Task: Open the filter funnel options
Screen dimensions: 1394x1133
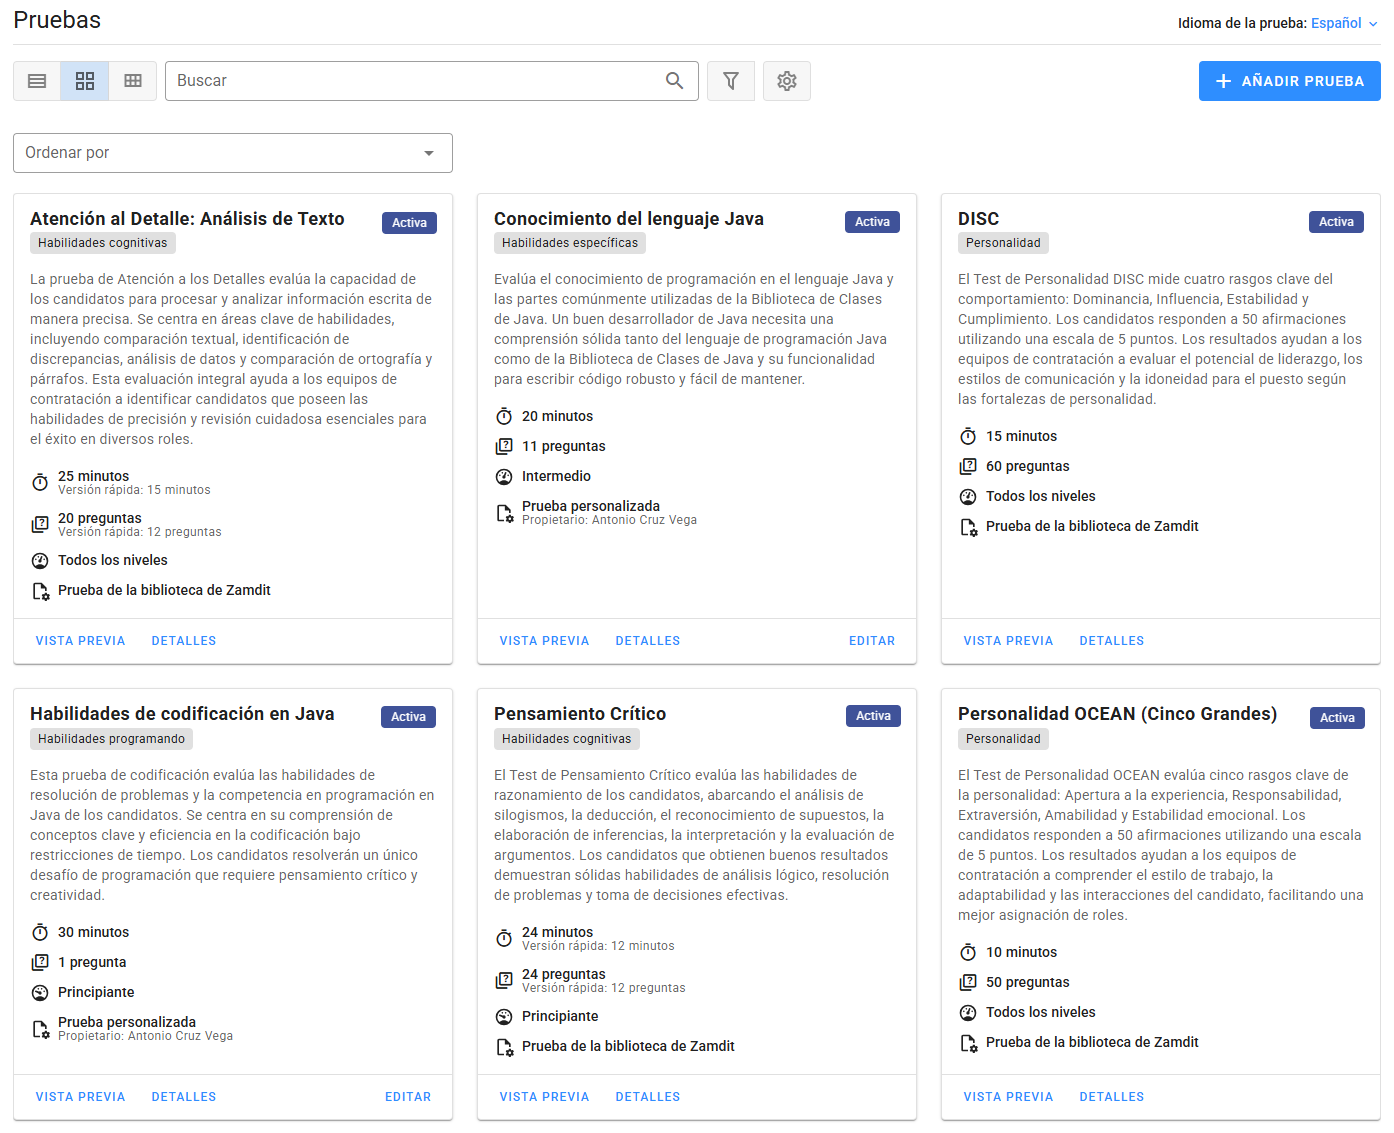Action: tap(731, 81)
